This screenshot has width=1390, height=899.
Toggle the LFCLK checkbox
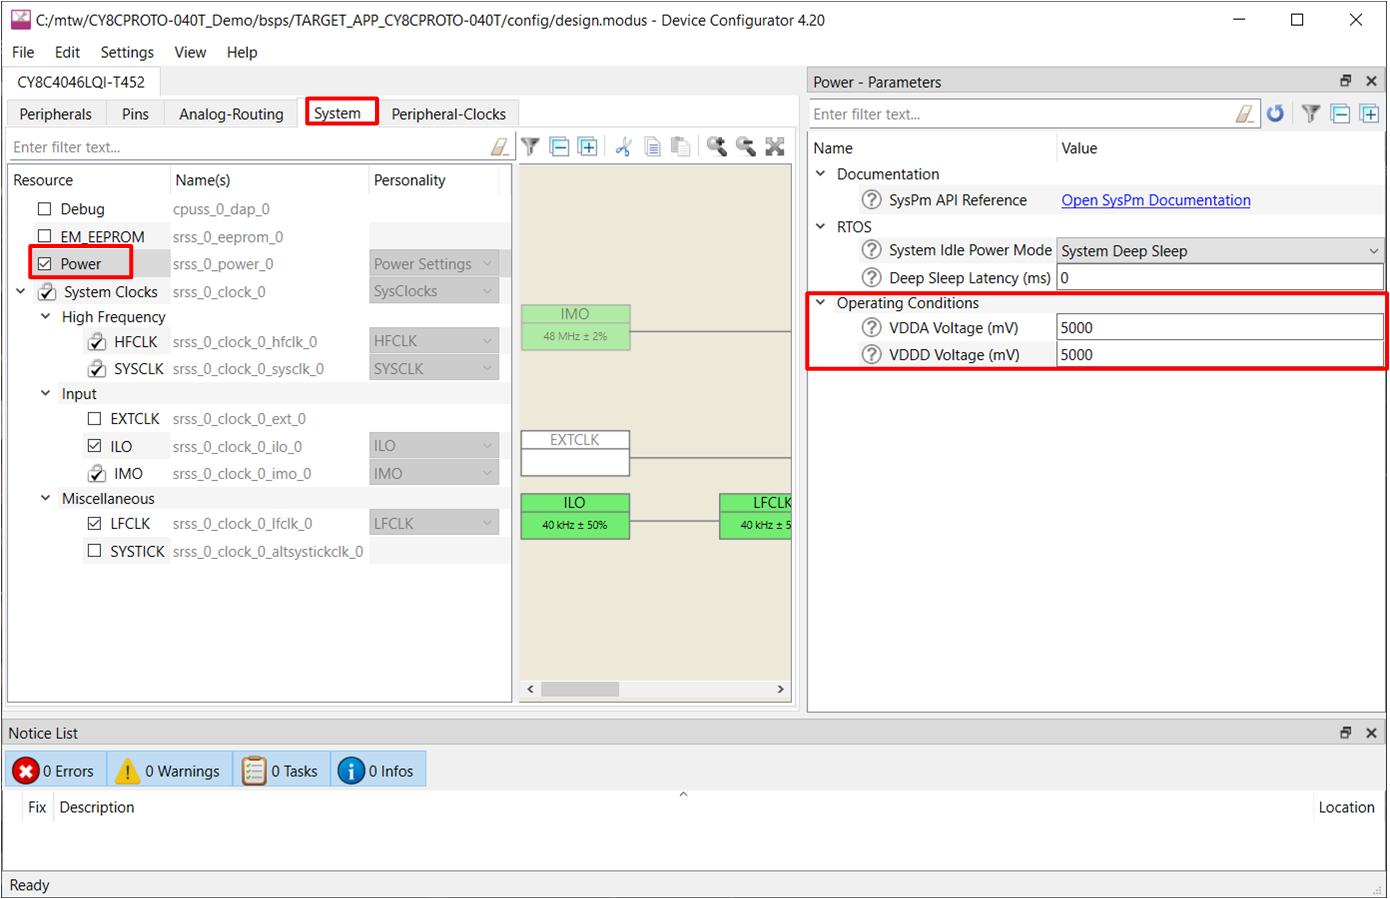coord(94,523)
